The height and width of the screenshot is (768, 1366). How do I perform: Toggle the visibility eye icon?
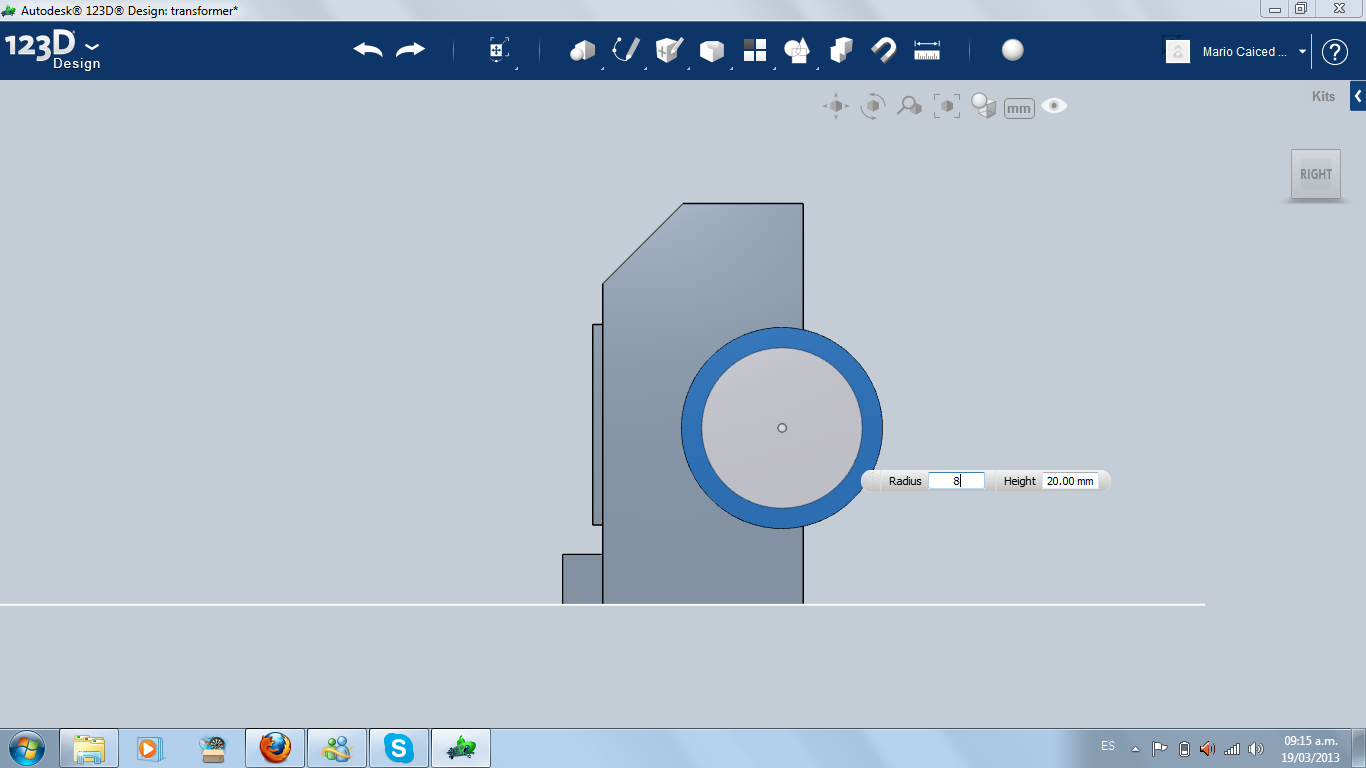tap(1054, 106)
